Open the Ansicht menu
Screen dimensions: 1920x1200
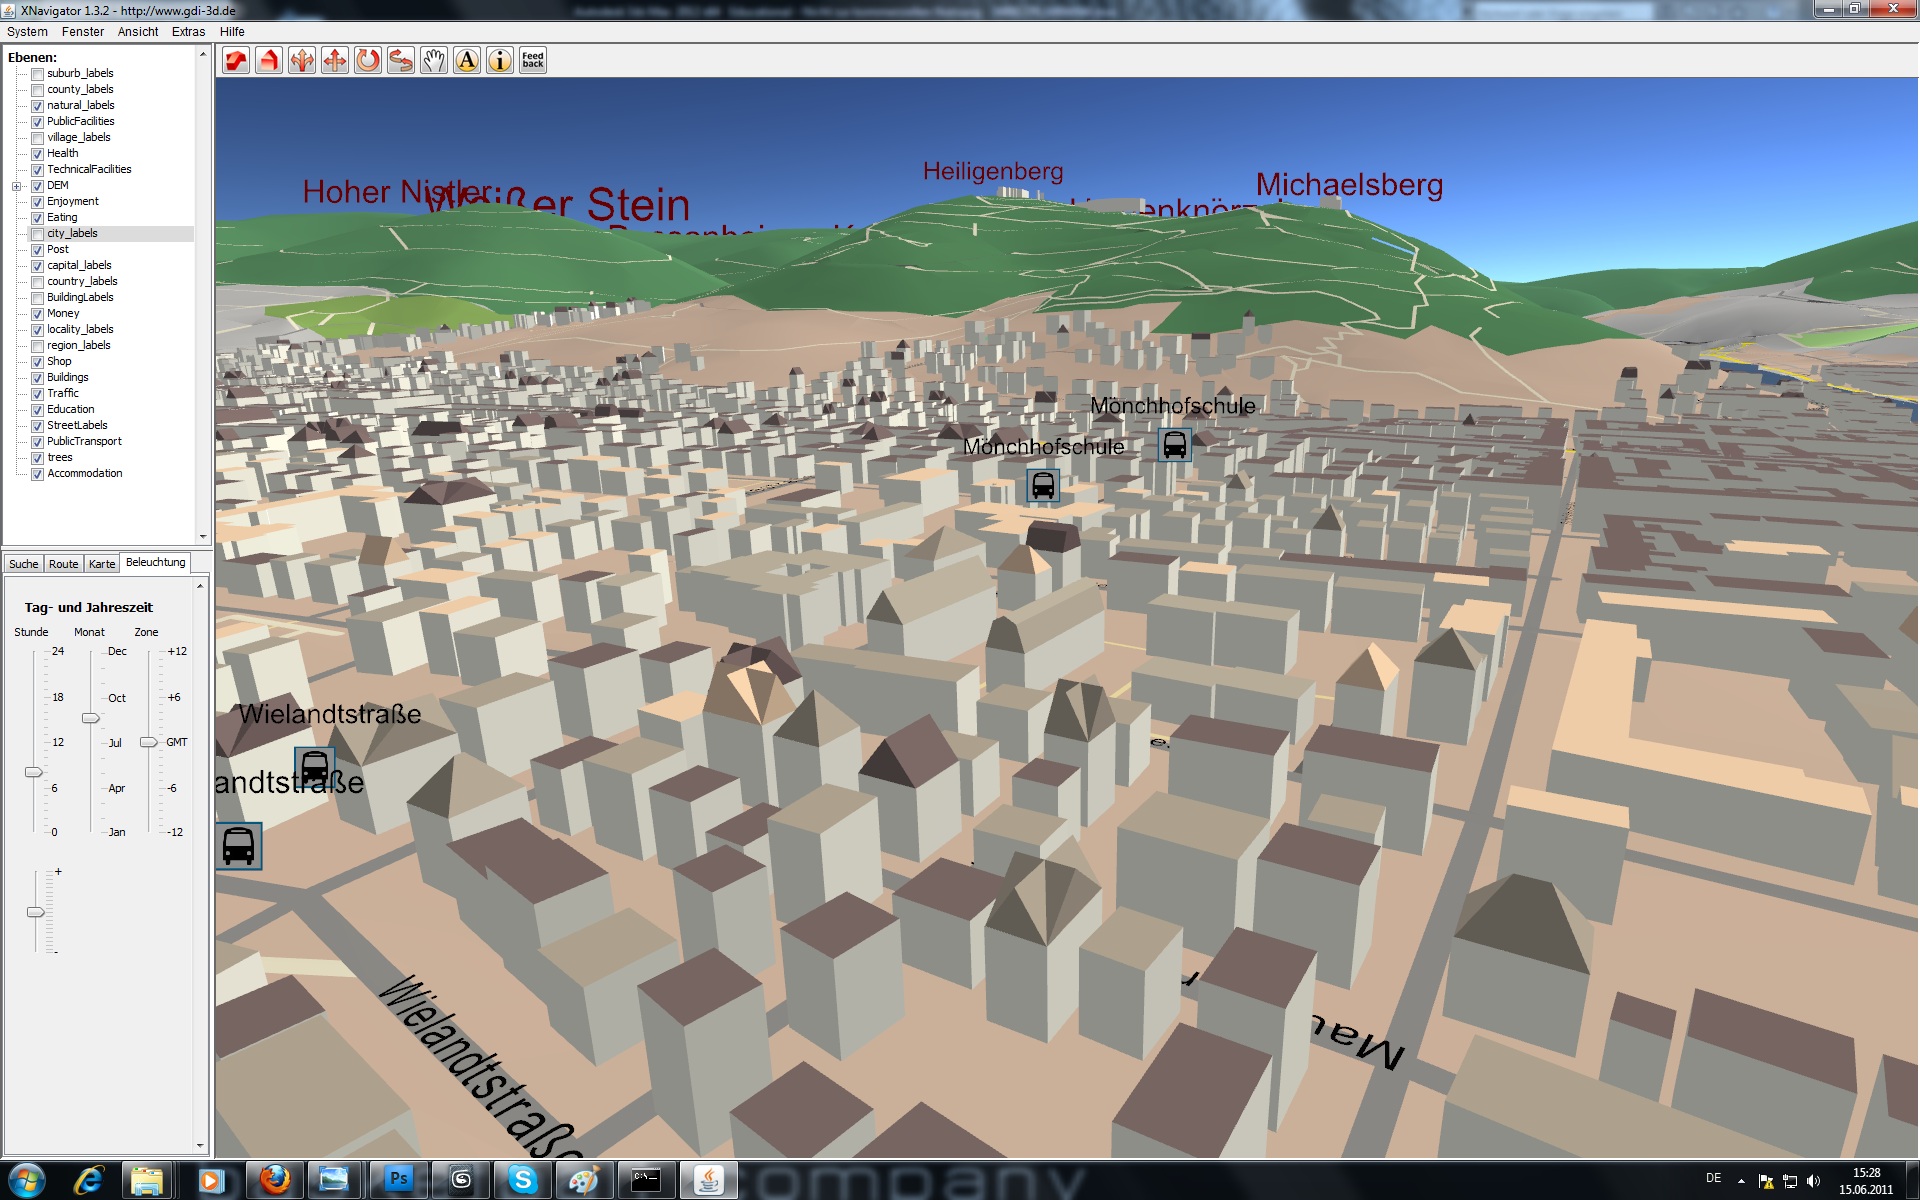(138, 32)
